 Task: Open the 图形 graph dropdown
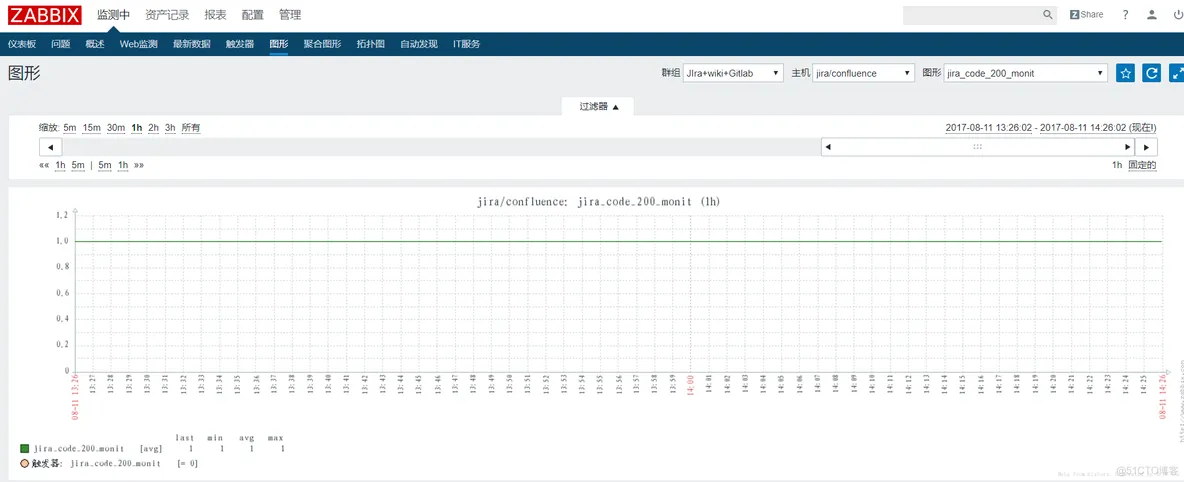[1025, 73]
